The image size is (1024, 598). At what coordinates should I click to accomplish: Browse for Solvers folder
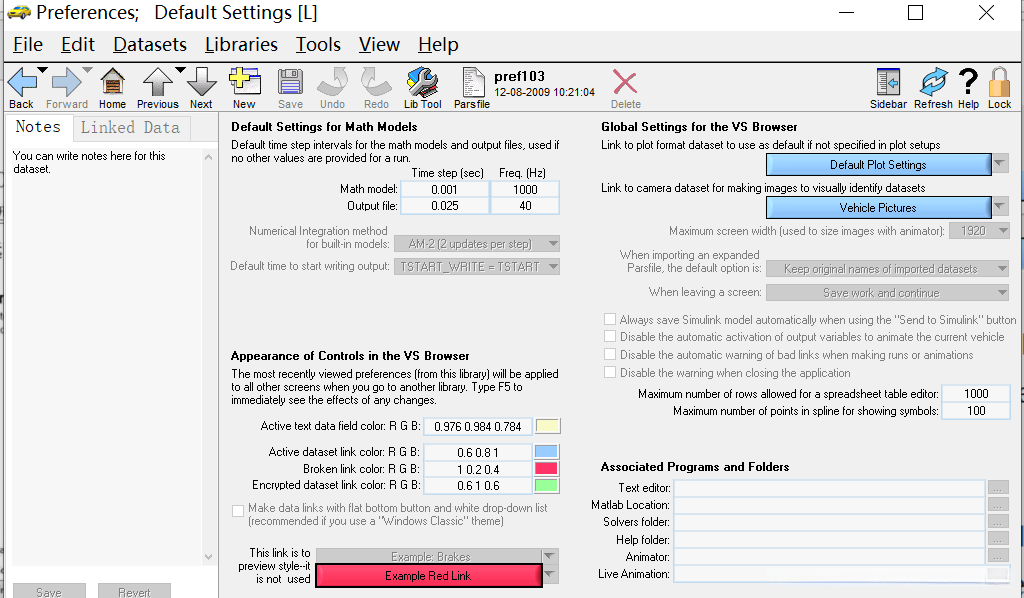click(x=998, y=522)
